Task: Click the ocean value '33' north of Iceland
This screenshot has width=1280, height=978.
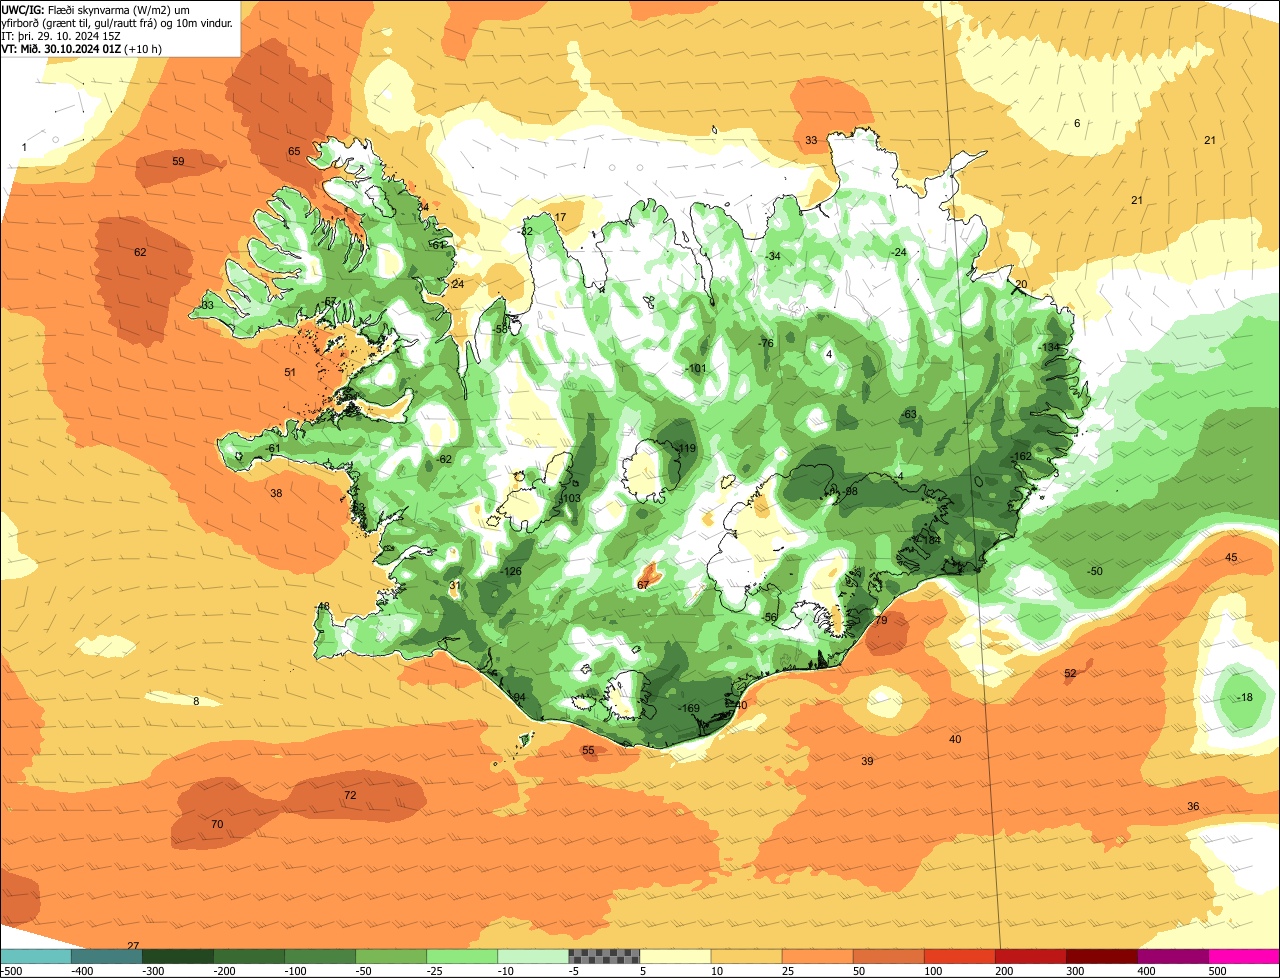Action: tap(811, 141)
